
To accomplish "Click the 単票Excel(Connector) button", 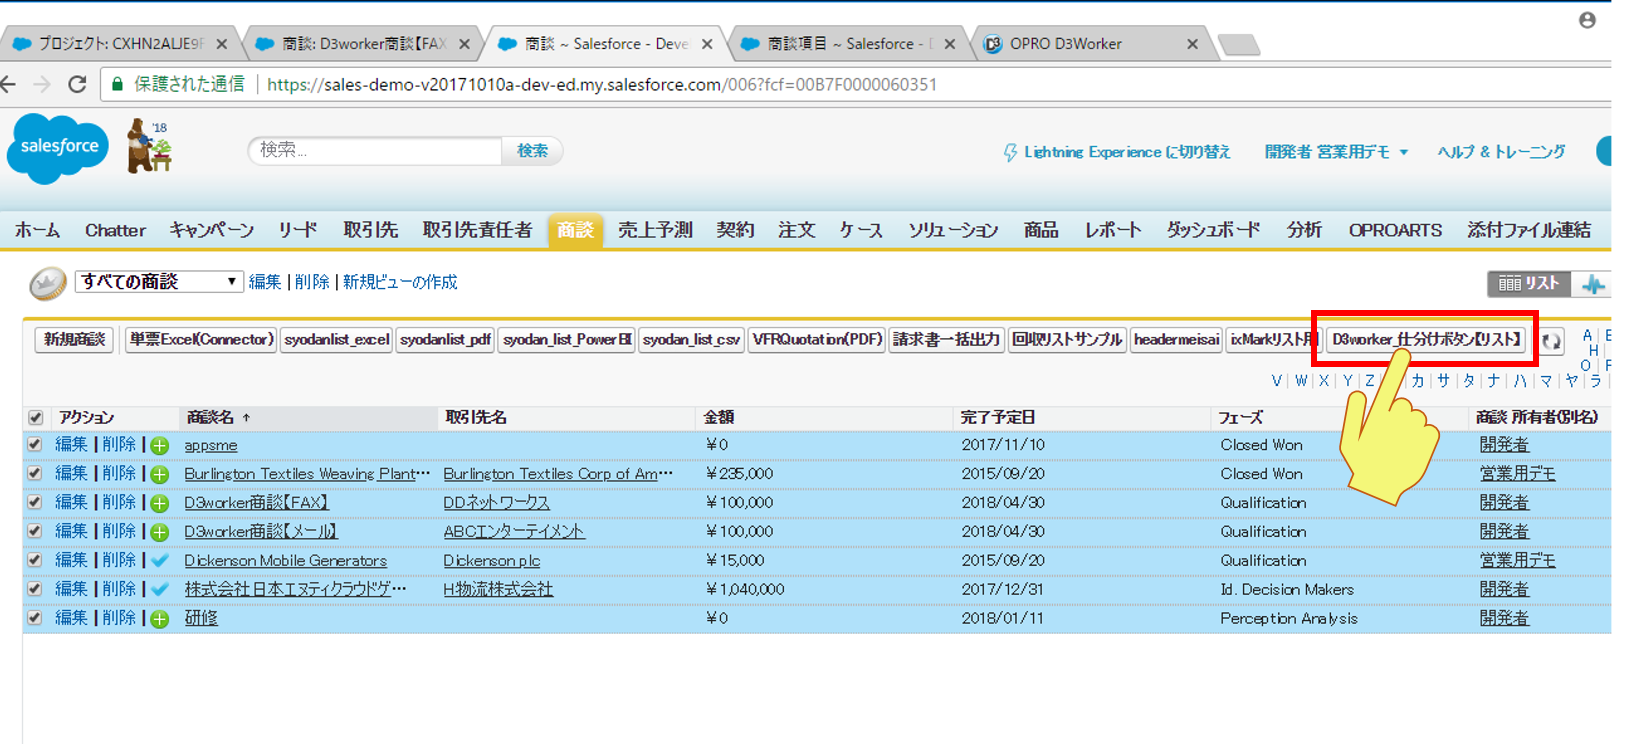I will (201, 340).
